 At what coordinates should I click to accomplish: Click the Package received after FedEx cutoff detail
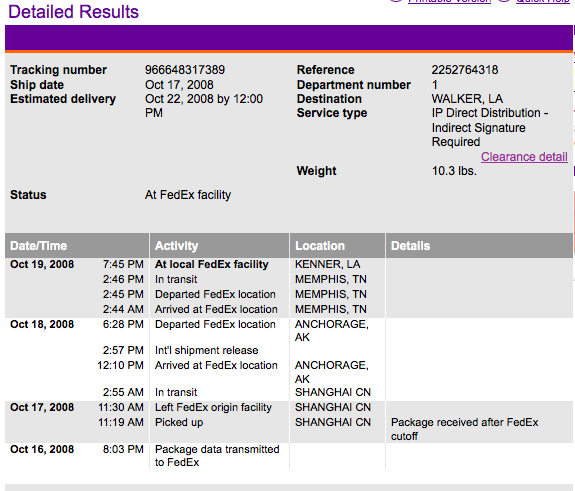[464, 429]
